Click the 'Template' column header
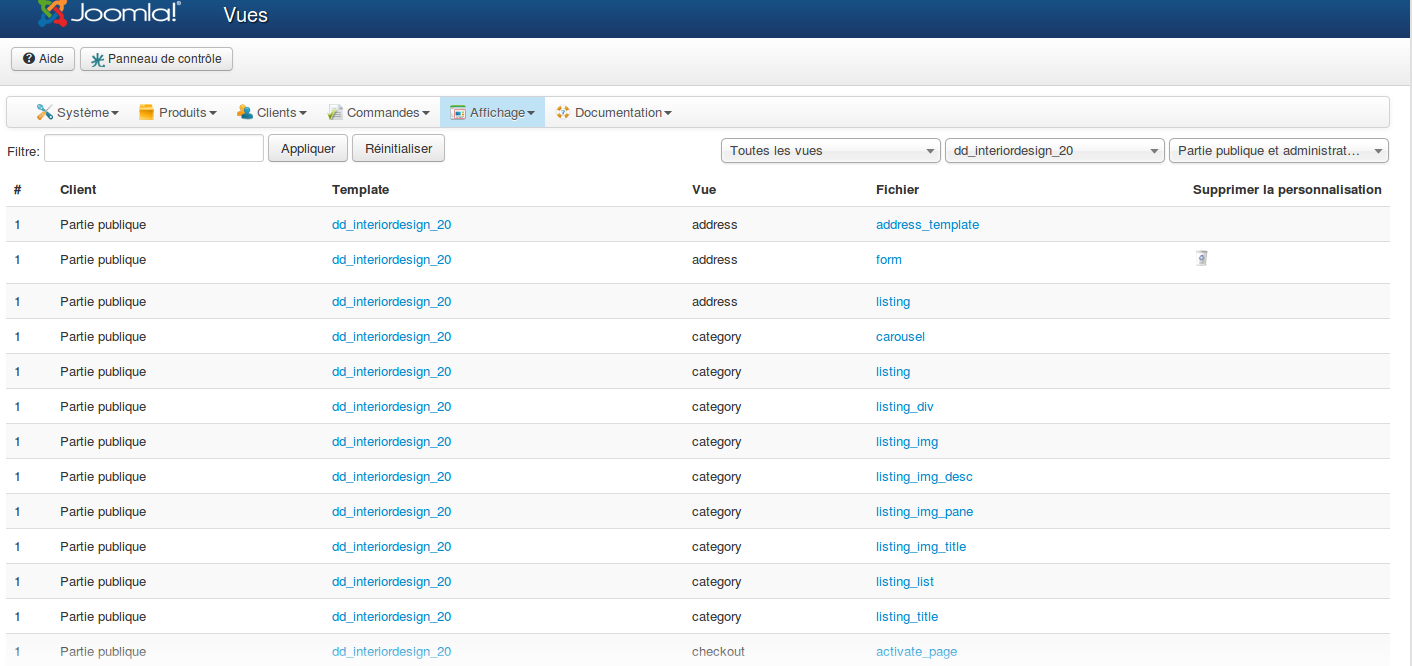 [360, 190]
